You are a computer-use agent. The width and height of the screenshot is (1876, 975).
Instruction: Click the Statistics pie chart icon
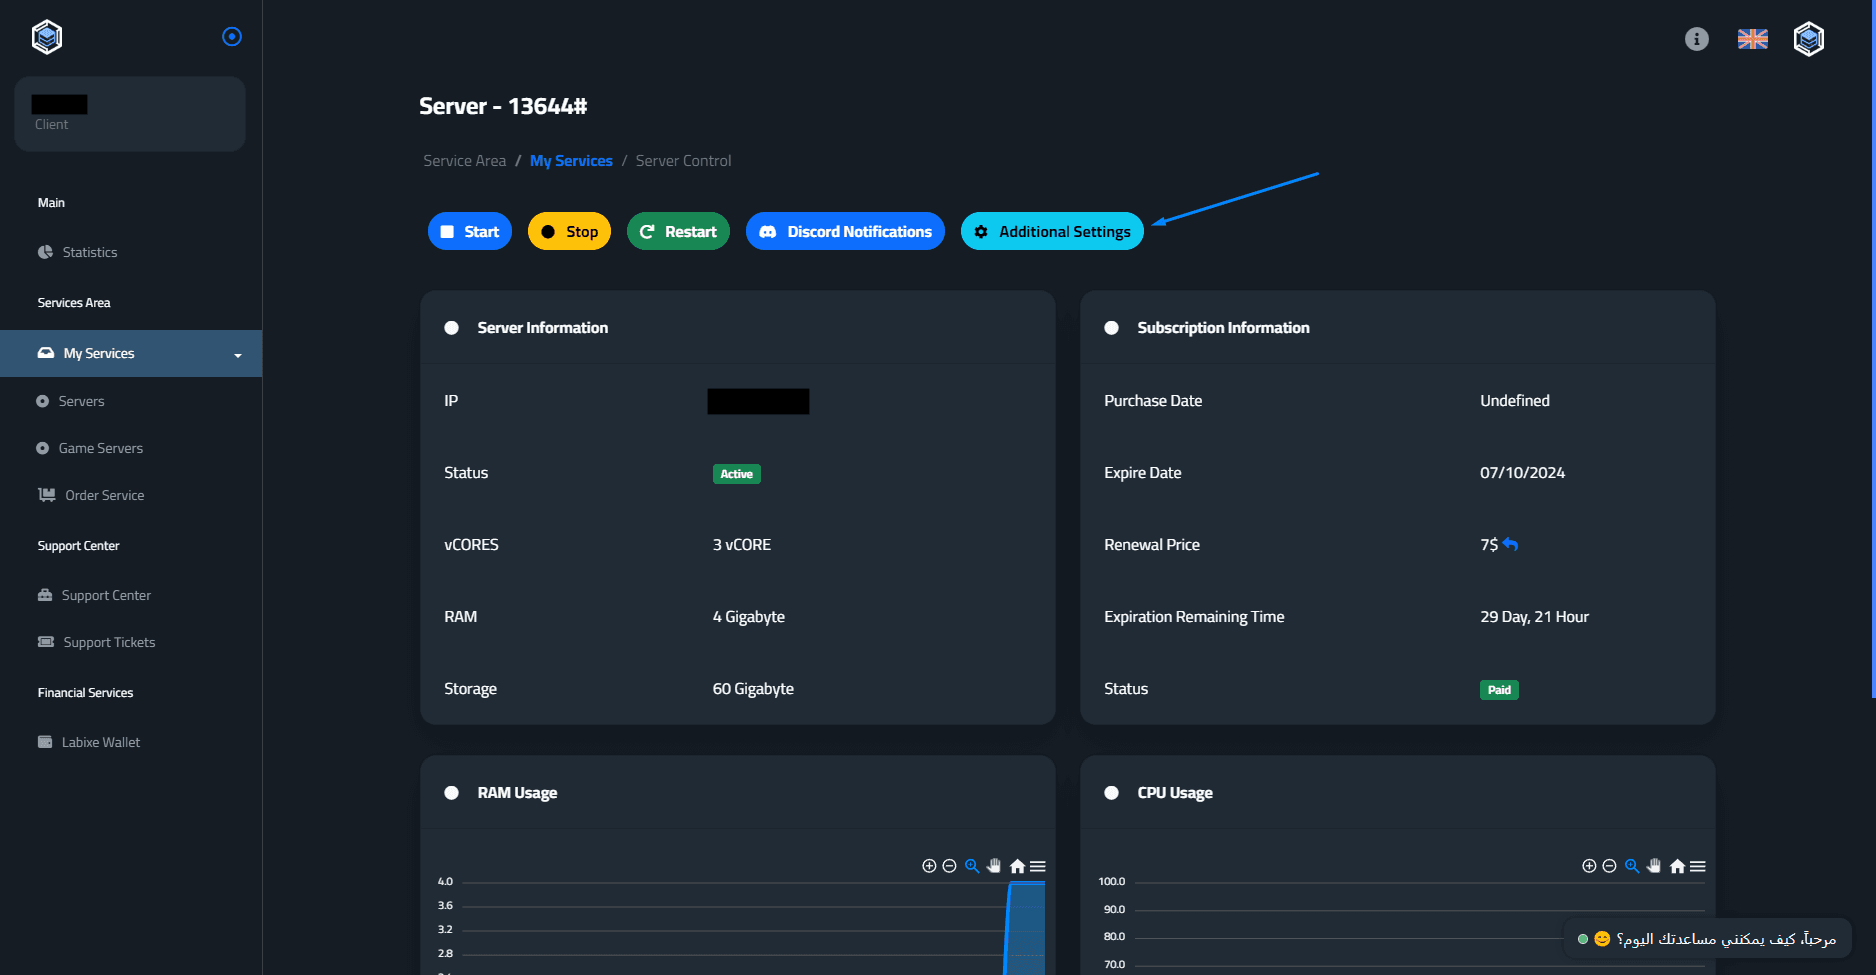[x=45, y=252]
